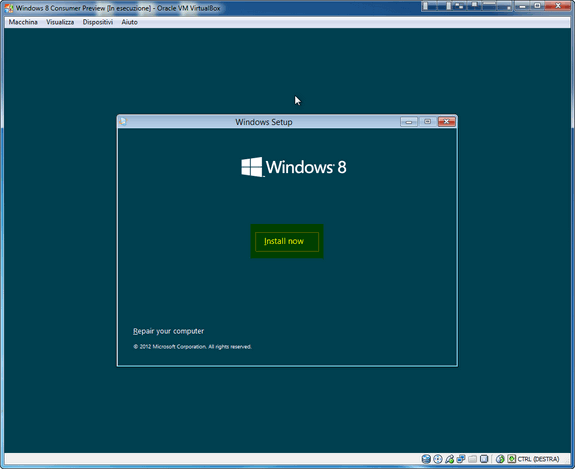This screenshot has width=575, height=469.
Task: Toggle the mouse integration status icon
Action: click(x=500, y=459)
